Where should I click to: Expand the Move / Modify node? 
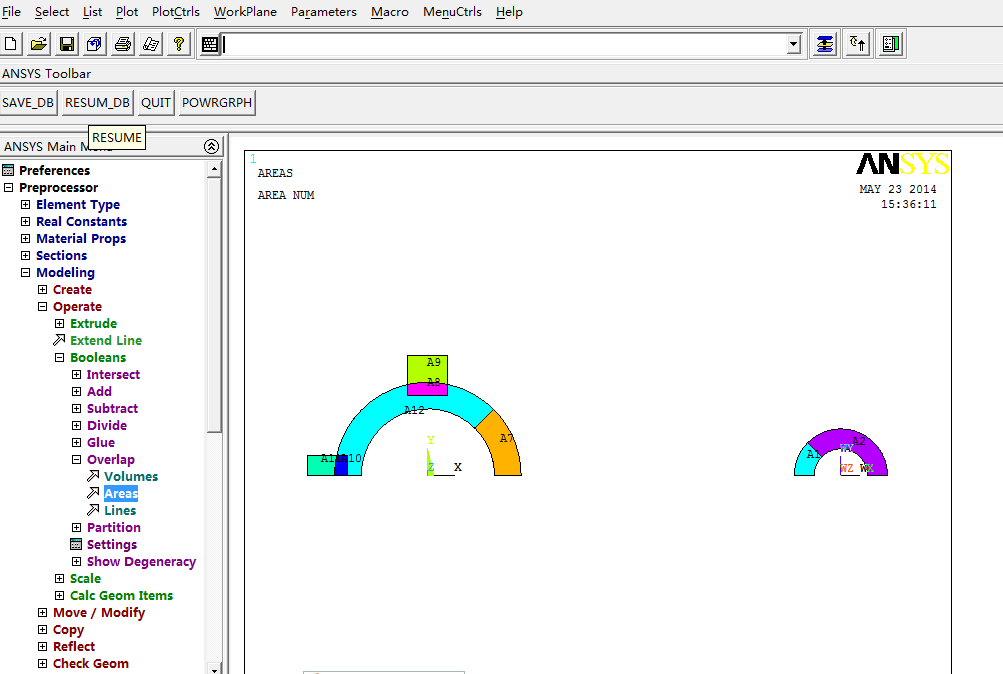pos(42,613)
